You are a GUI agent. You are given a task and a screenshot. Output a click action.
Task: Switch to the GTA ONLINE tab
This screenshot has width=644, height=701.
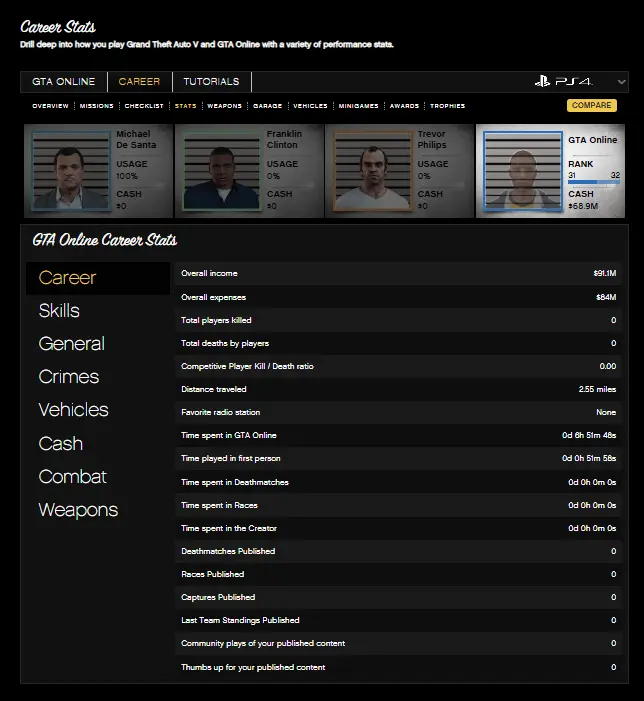[x=64, y=82]
